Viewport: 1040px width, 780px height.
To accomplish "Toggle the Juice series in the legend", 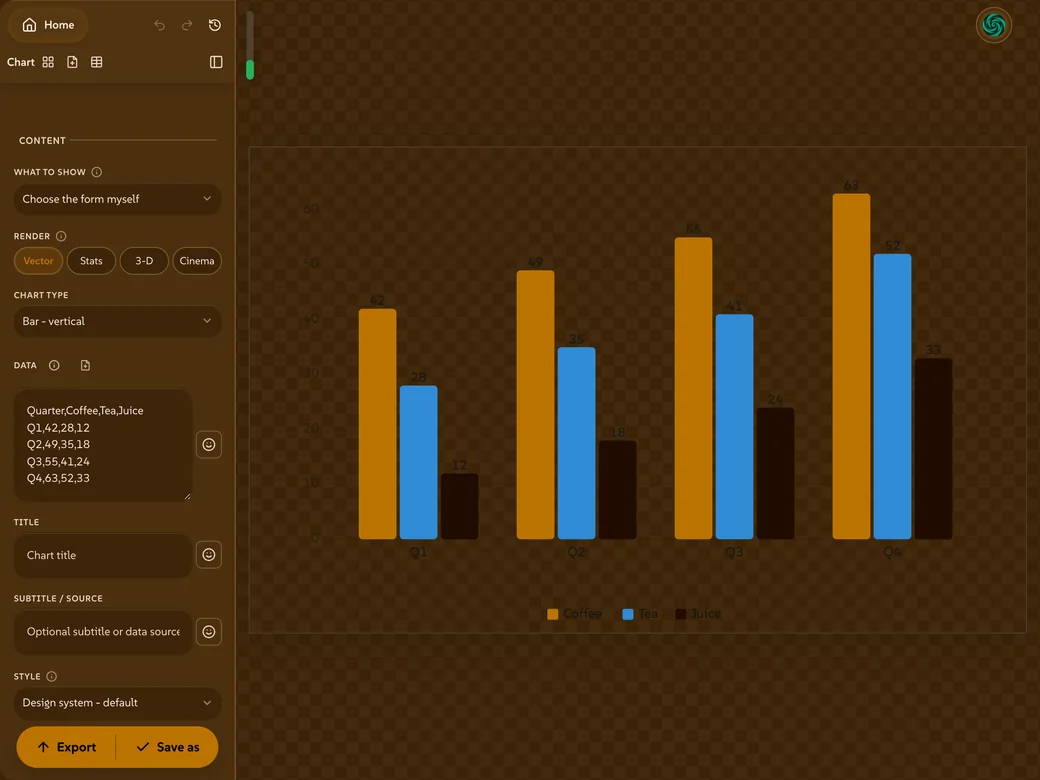I will [x=698, y=614].
